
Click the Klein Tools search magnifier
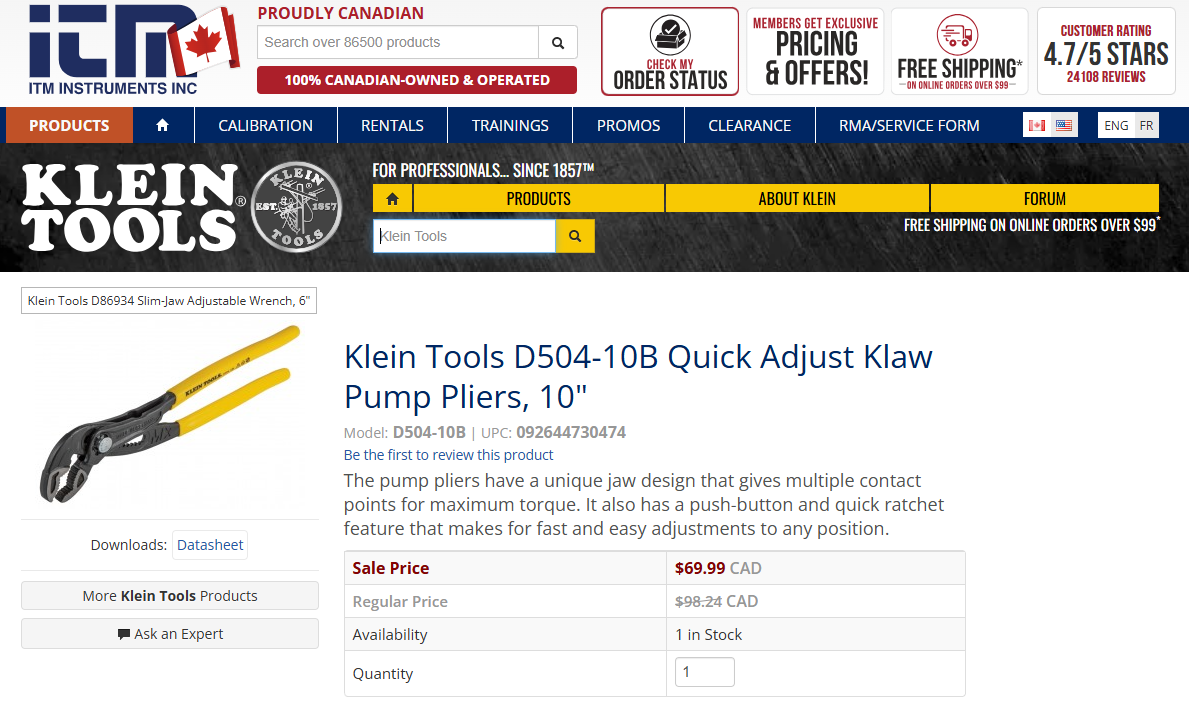(574, 236)
